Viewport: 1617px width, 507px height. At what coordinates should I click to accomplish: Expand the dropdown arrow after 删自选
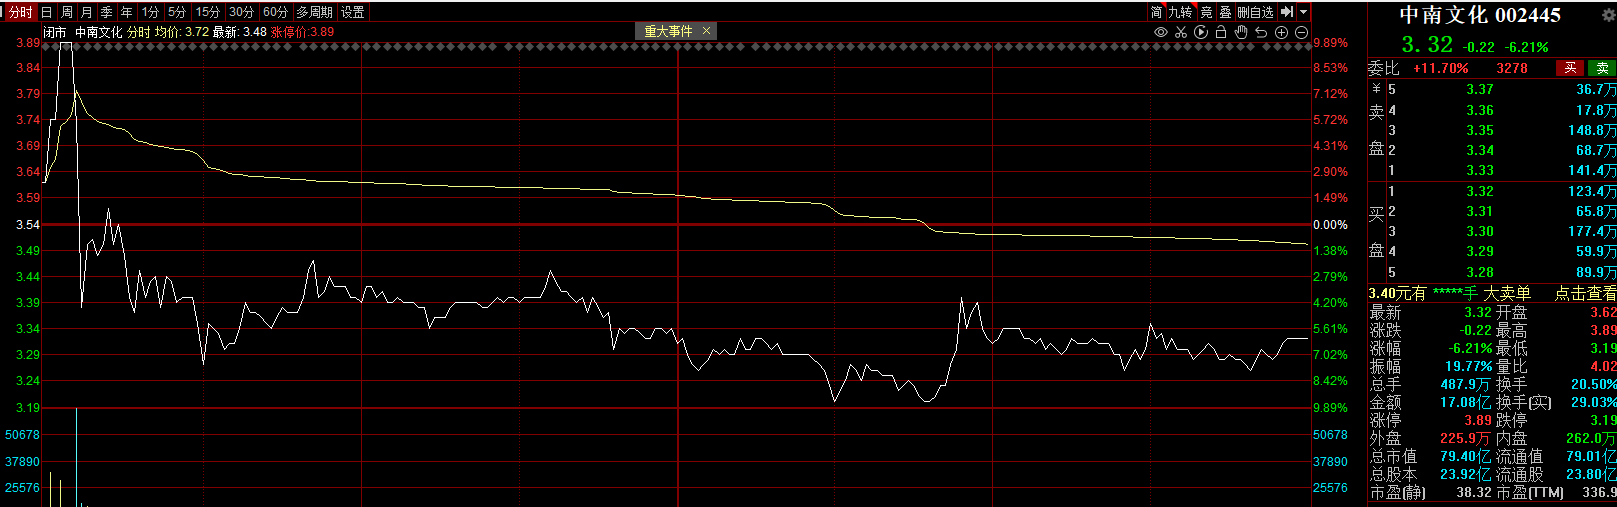point(1303,12)
